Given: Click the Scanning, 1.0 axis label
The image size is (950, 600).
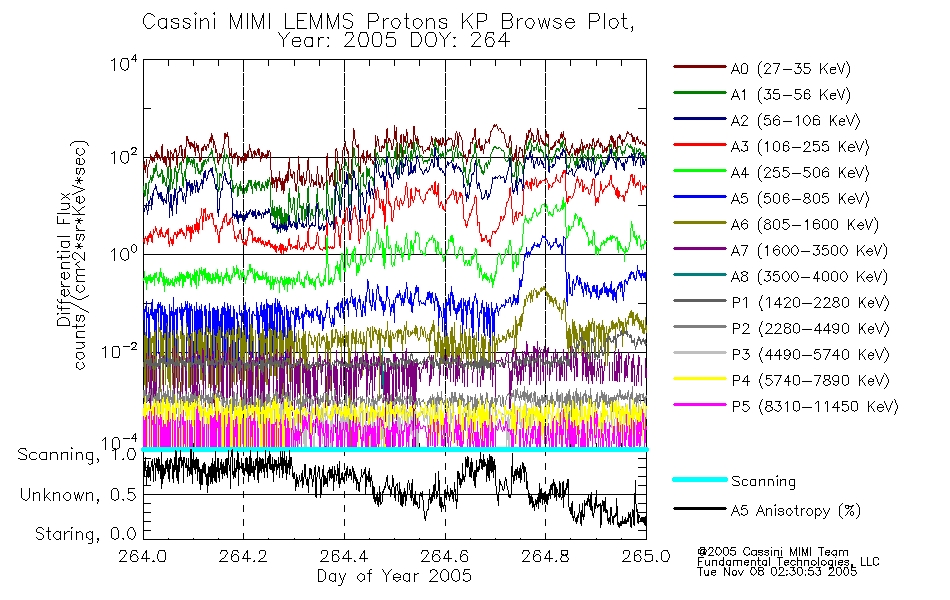Looking at the screenshot, I should (77, 455).
